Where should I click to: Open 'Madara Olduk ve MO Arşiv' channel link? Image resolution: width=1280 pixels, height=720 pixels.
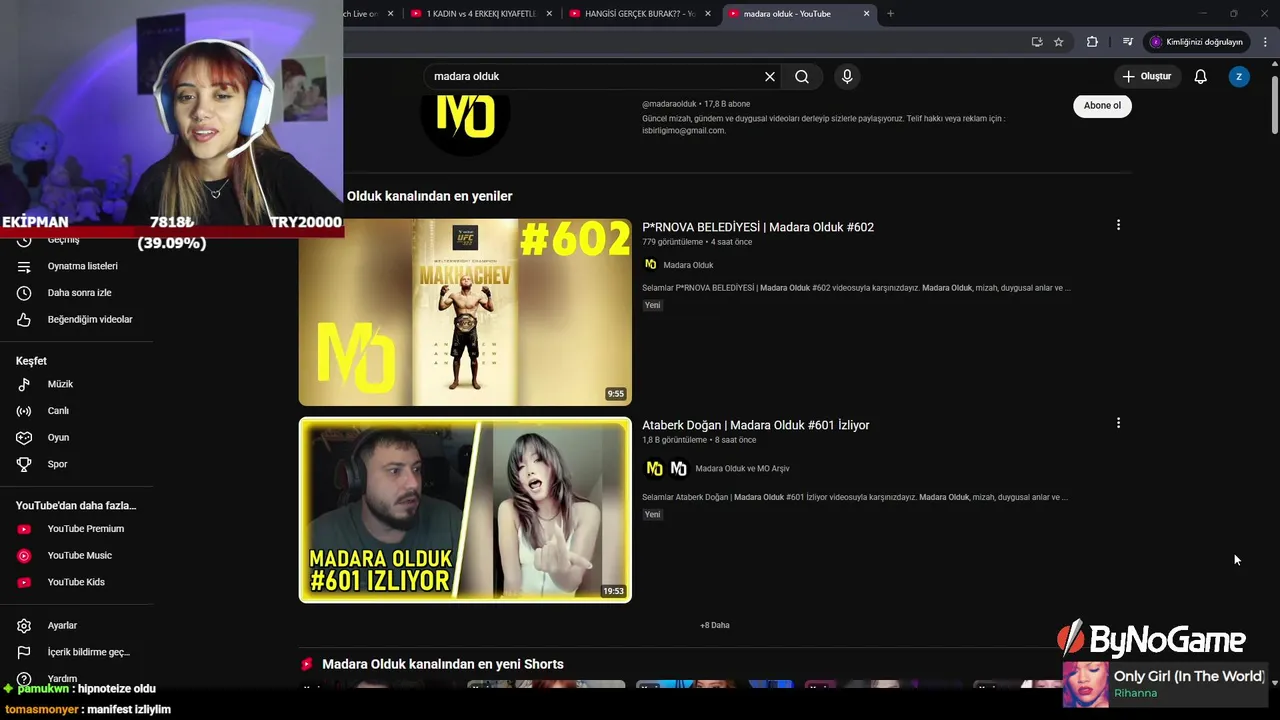[x=742, y=468]
